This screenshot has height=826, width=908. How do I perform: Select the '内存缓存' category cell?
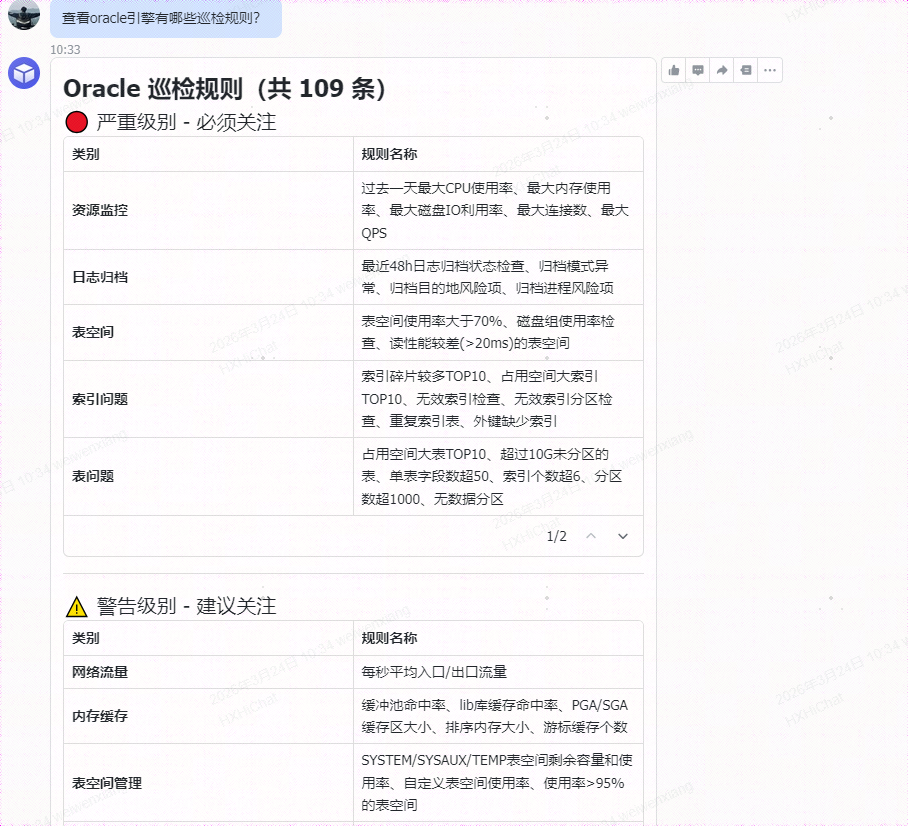click(208, 716)
